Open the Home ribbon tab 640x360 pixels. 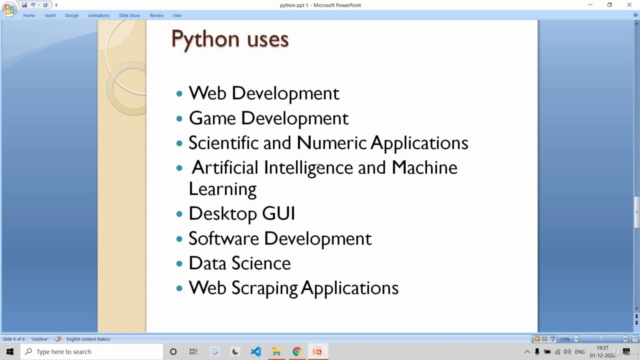[x=29, y=16]
